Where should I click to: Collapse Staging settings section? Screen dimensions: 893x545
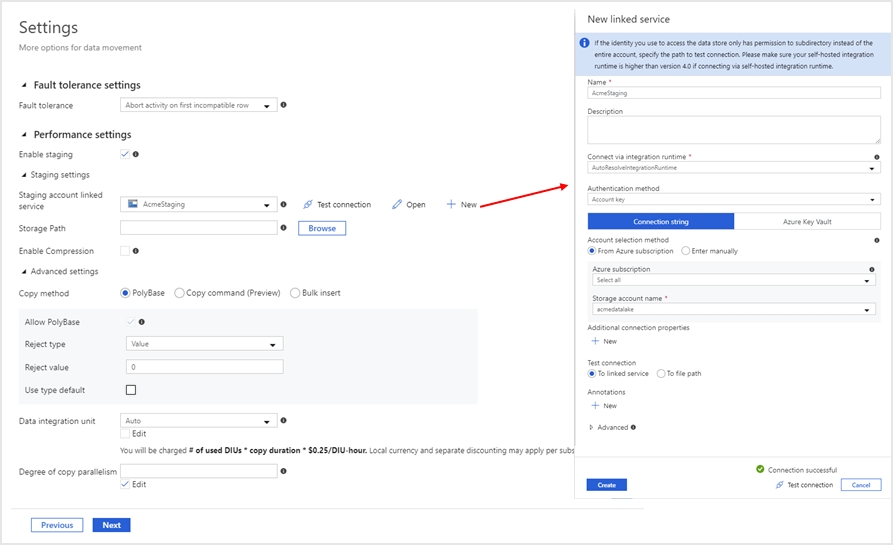click(24, 175)
